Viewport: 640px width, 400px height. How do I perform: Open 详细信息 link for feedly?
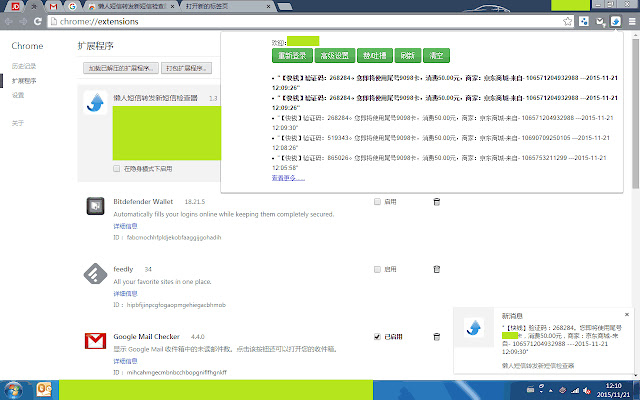click(x=125, y=293)
